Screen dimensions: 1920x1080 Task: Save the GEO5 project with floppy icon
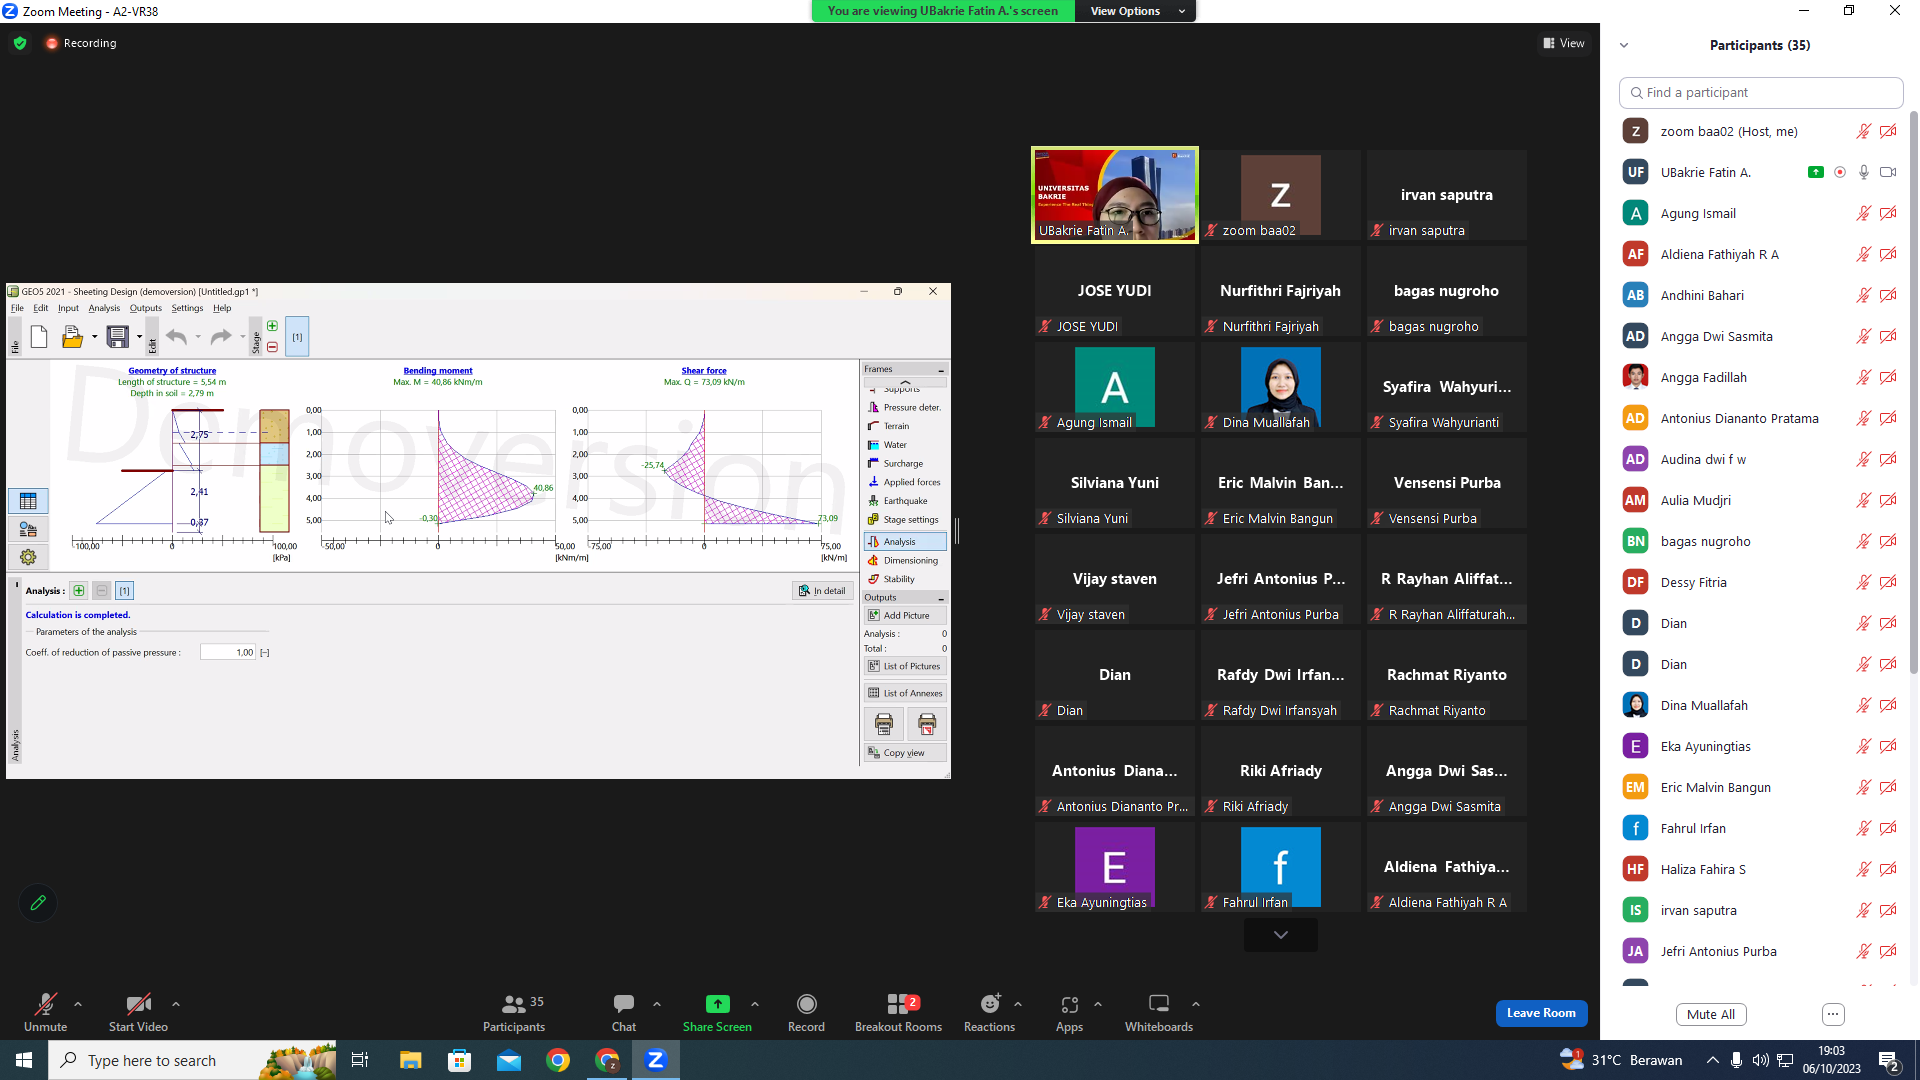(118, 337)
